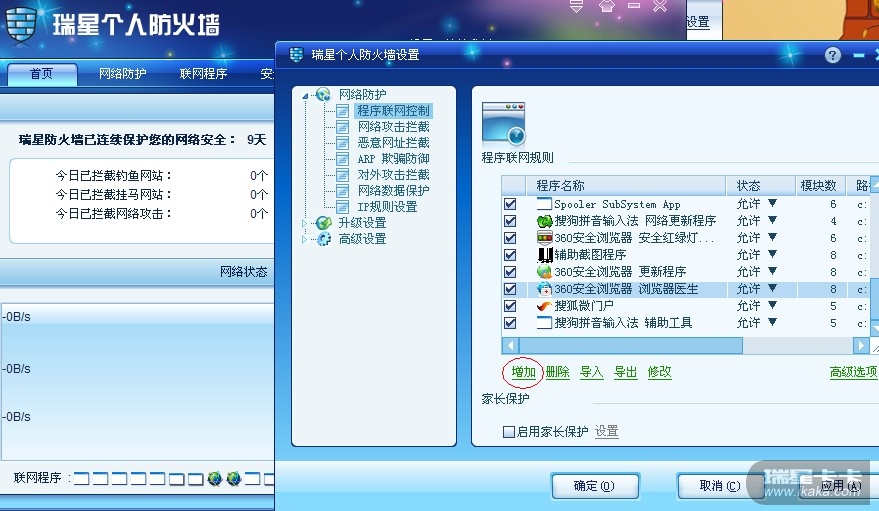Select 程序联网控制 in settings tree
The image size is (879, 511).
(393, 111)
